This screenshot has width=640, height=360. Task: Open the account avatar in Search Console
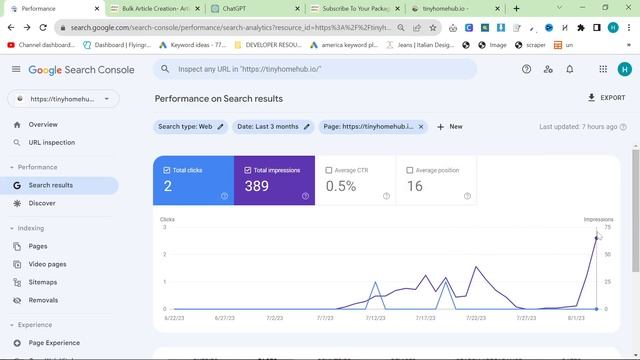[624, 69]
